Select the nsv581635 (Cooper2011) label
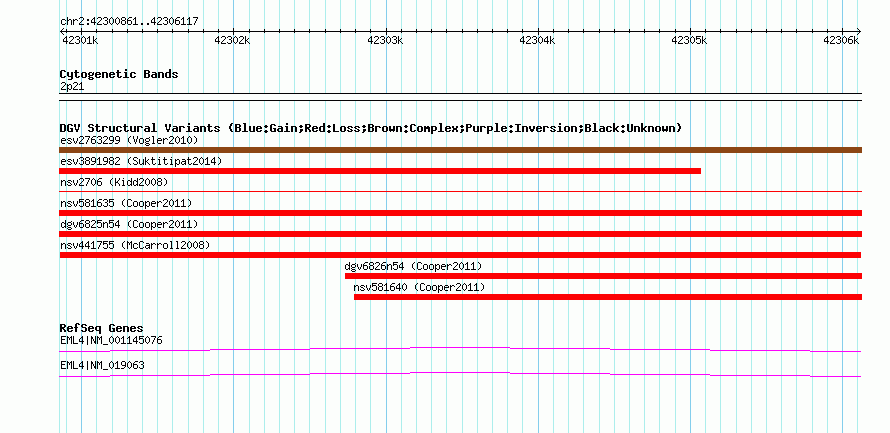Viewport: 890px width, 433px height. tap(126, 203)
